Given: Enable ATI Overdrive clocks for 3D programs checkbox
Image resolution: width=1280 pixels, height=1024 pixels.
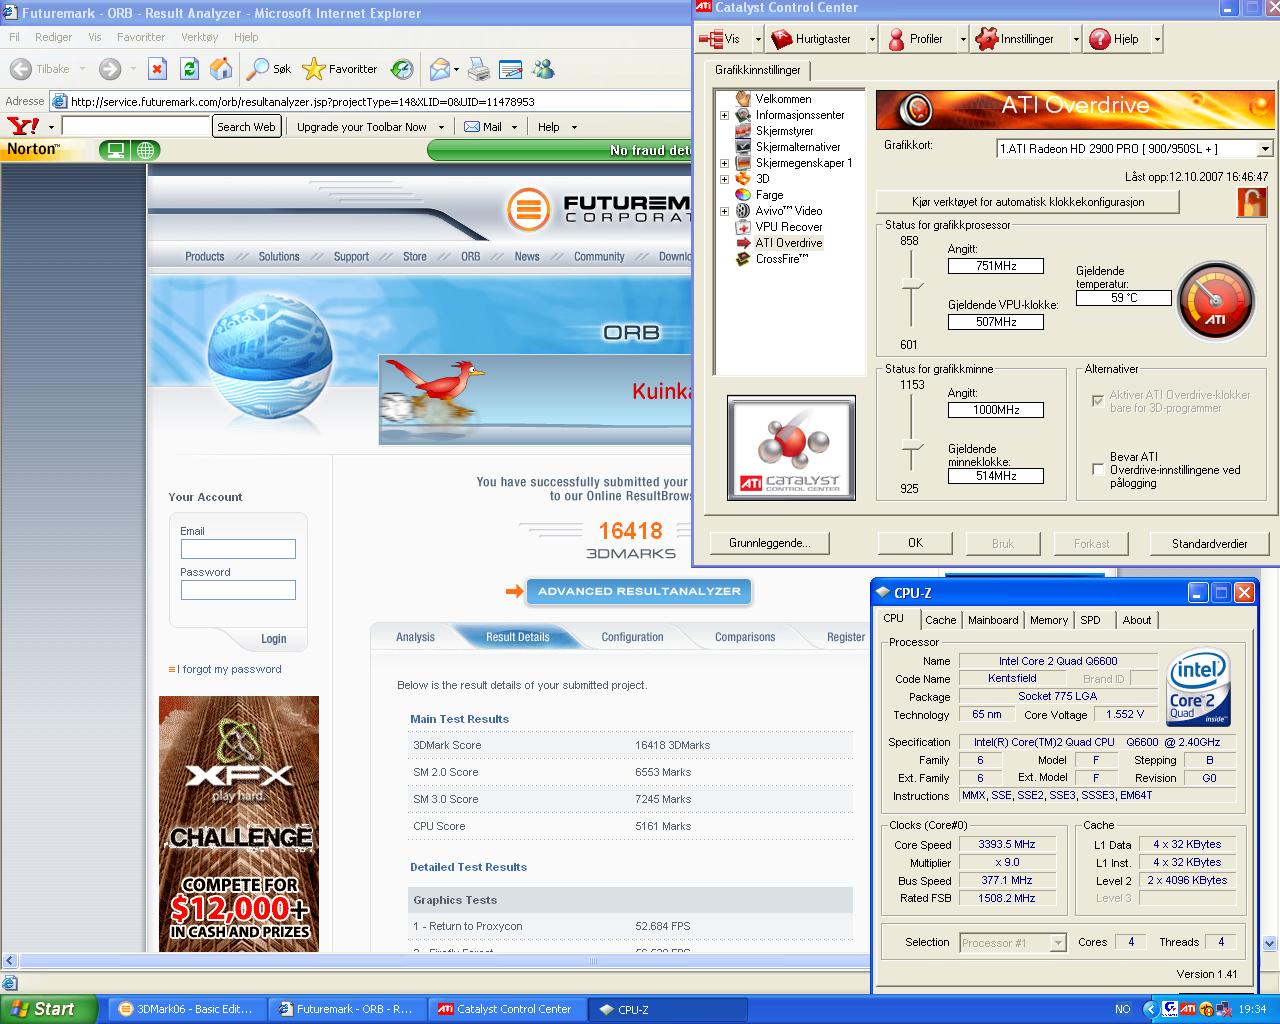Looking at the screenshot, I should click(1098, 401).
